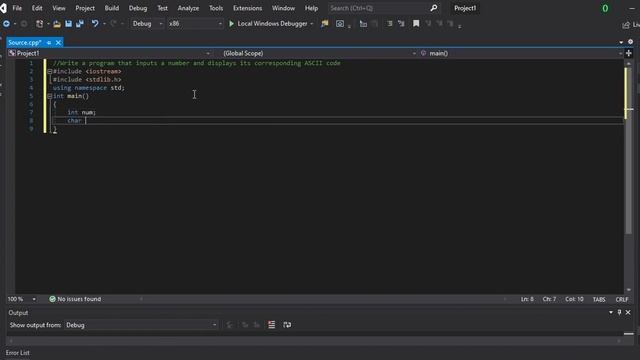This screenshot has width=640, height=360.
Task: Comment out the selected lines
Action: [x=390, y=24]
